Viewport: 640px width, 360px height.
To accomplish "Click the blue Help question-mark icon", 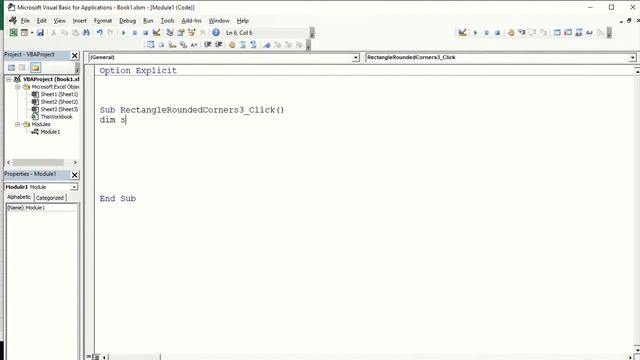I will coord(216,33).
